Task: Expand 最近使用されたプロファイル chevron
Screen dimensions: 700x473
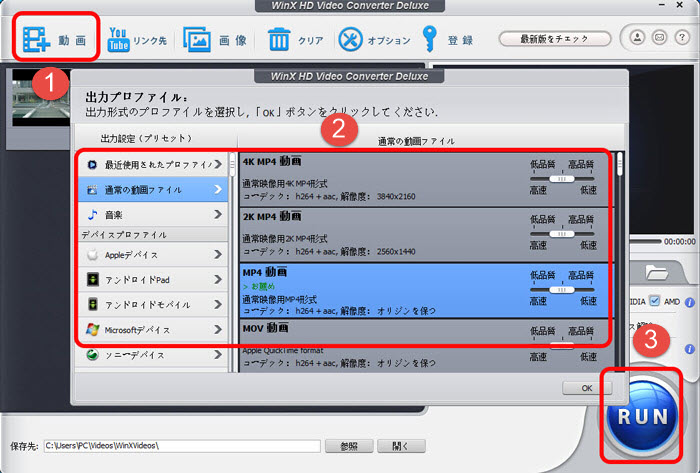Action: tap(218, 164)
